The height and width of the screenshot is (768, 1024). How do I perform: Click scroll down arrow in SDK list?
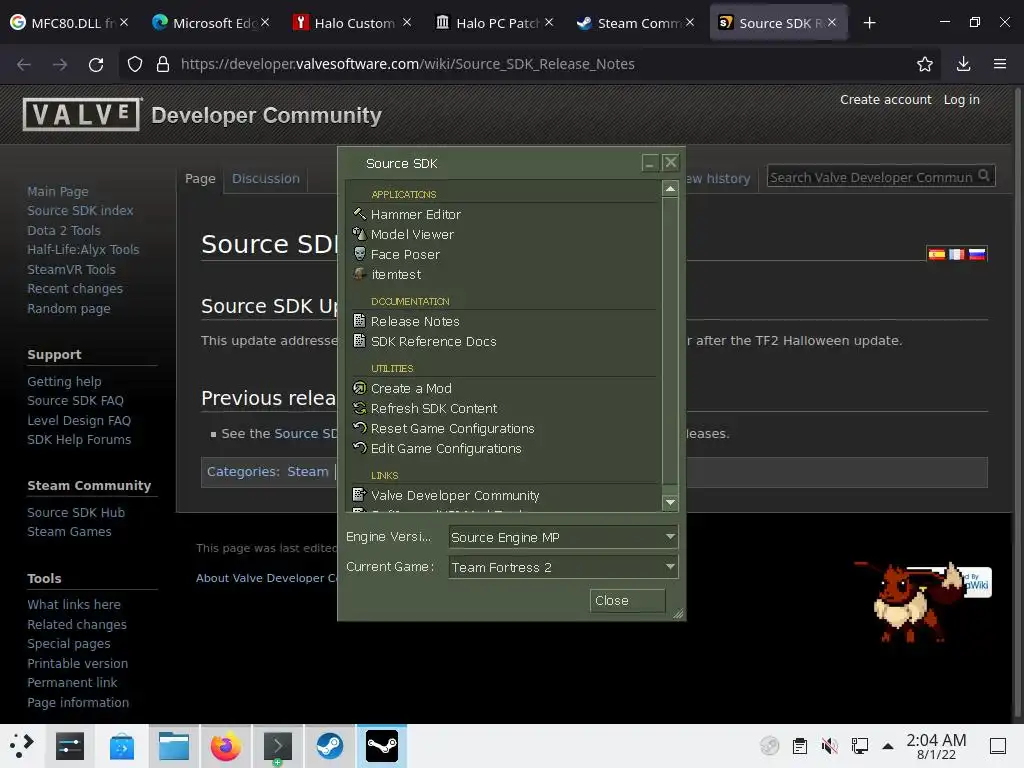pyautogui.click(x=669, y=503)
